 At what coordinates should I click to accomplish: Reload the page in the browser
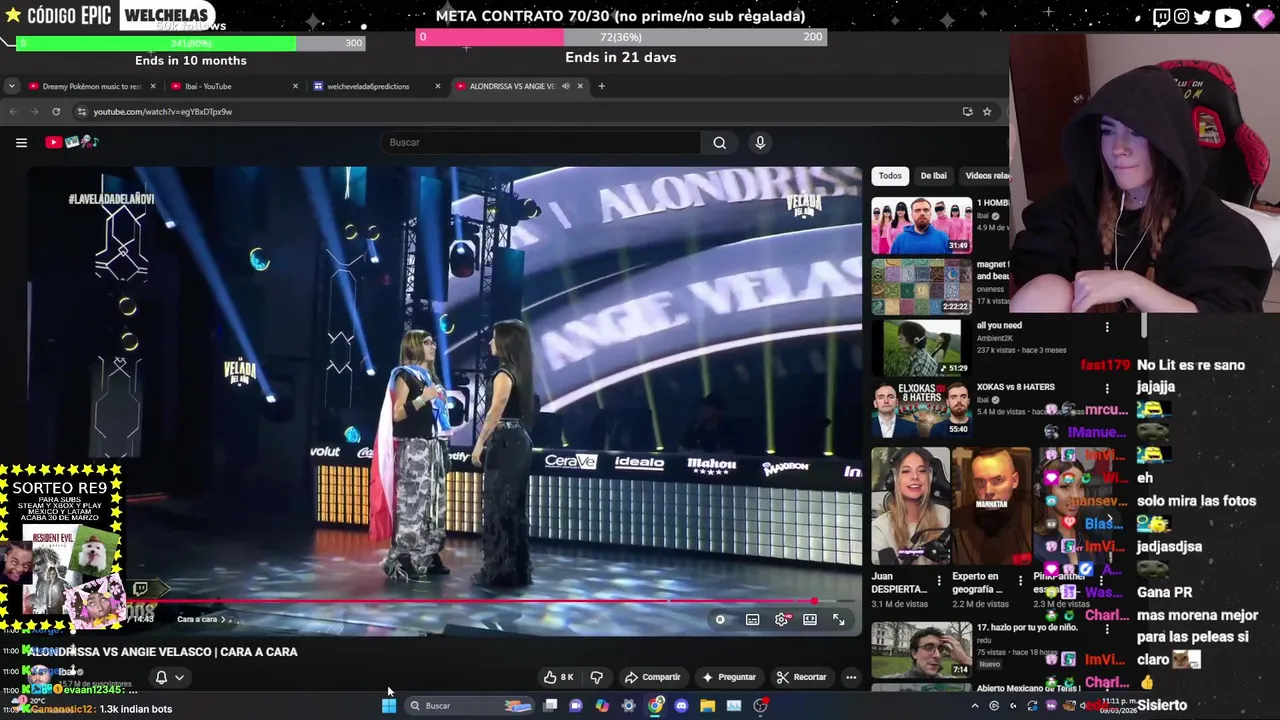(x=56, y=112)
